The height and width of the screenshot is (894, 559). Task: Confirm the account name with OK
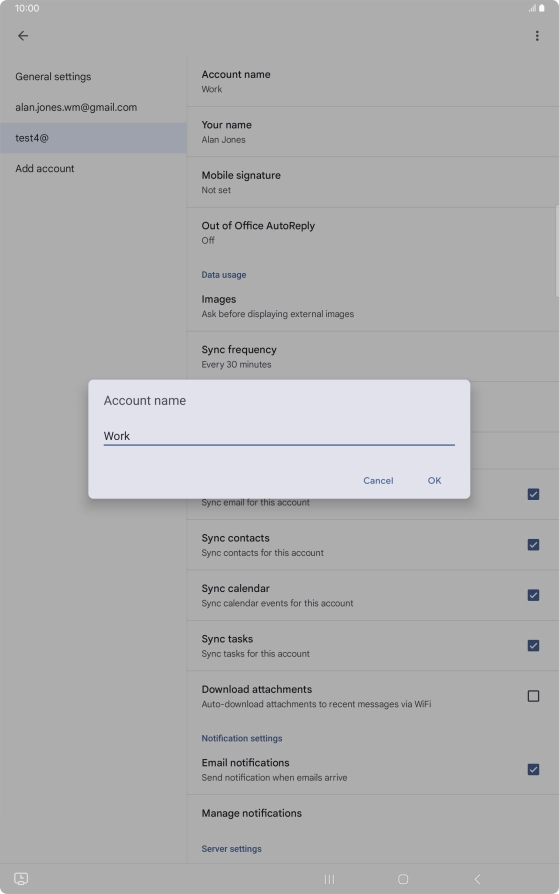coord(435,481)
